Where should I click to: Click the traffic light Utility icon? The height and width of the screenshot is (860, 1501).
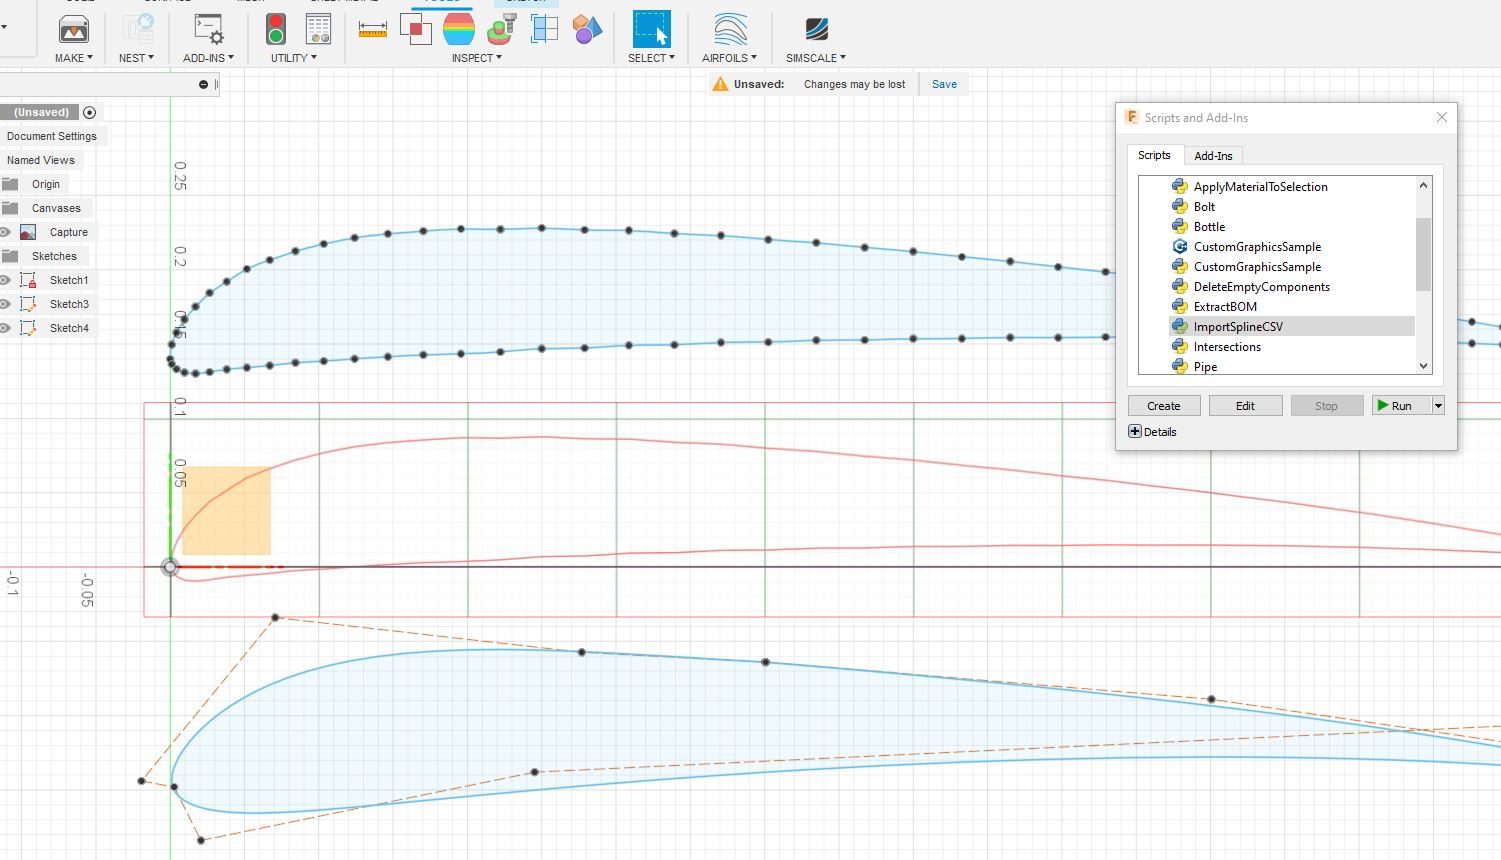point(275,30)
